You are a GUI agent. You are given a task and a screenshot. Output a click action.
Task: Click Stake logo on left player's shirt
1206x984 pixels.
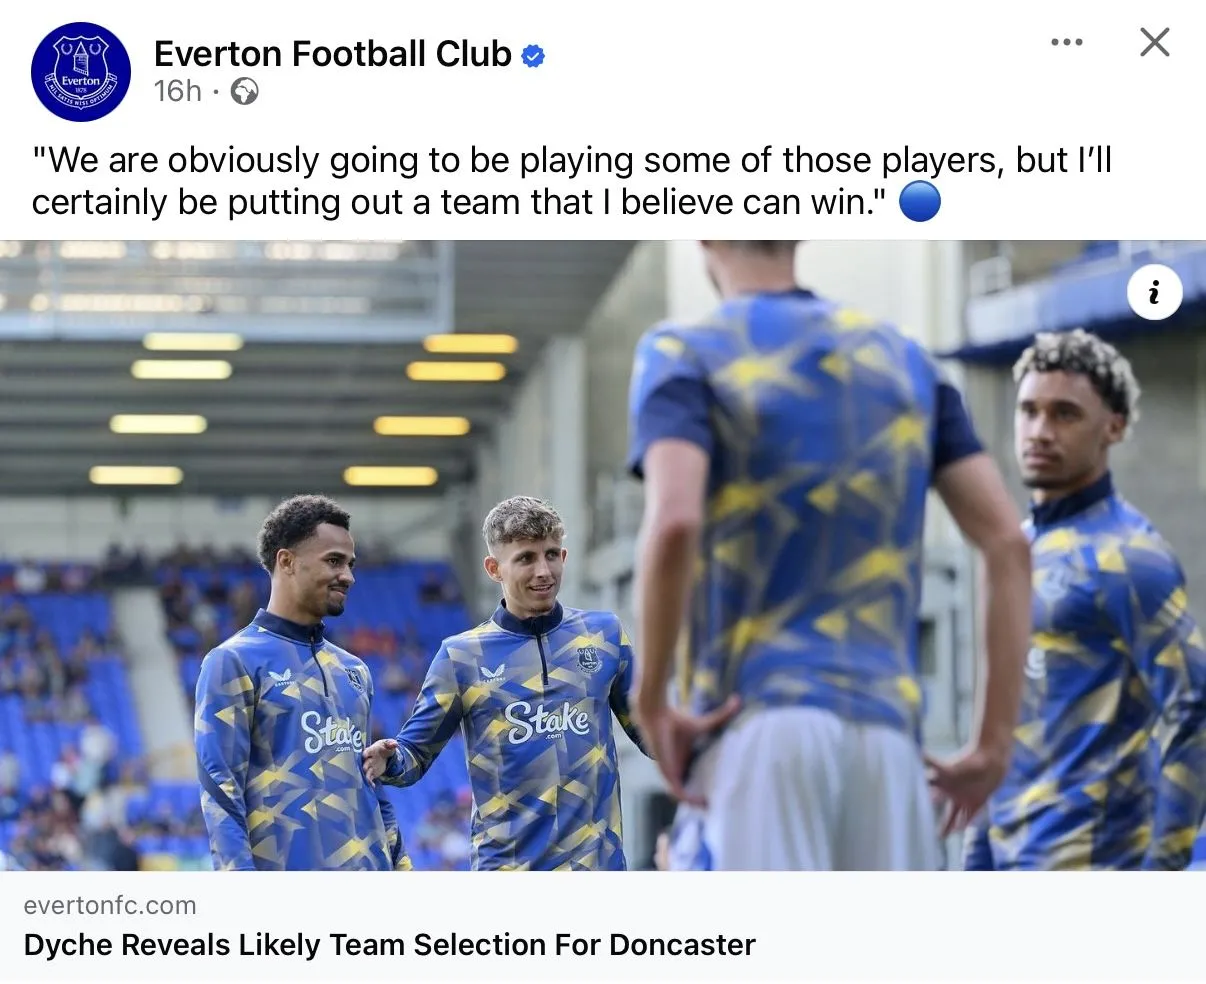tap(331, 732)
